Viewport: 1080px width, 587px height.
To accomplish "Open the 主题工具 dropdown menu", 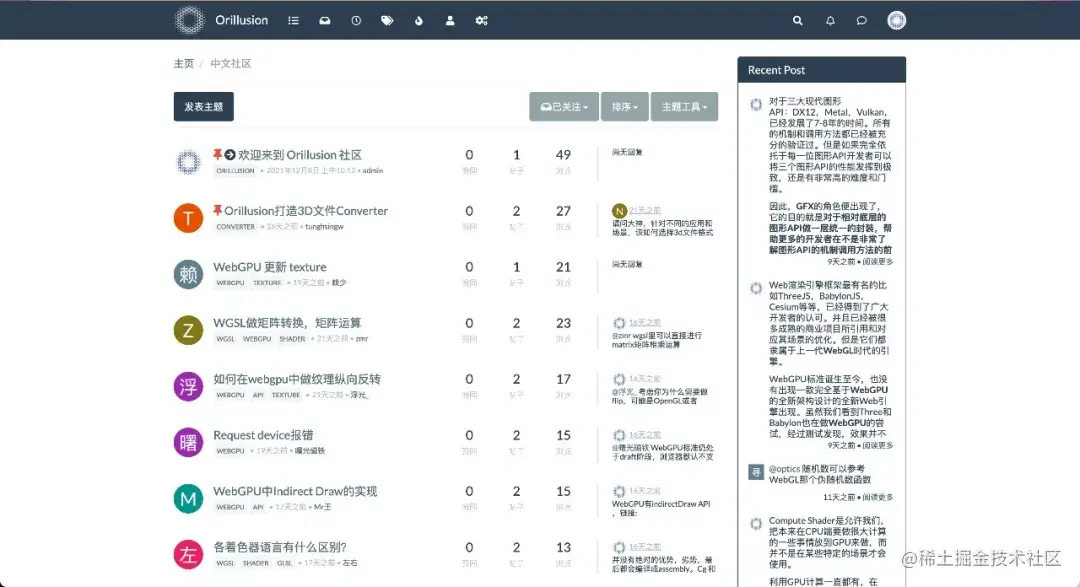I will point(685,106).
